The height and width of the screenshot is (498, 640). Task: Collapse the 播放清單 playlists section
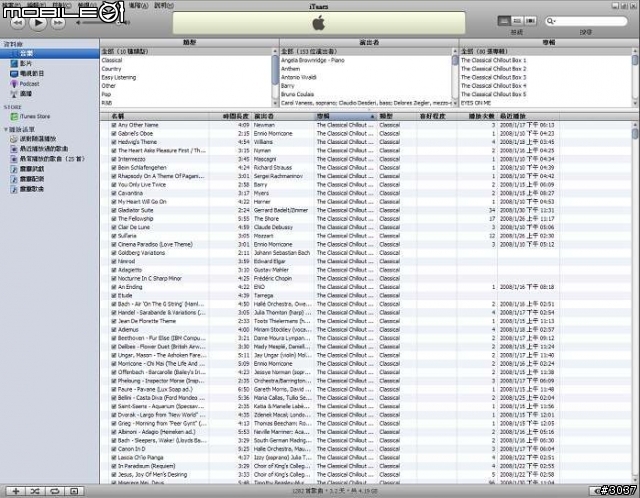(x=6, y=129)
